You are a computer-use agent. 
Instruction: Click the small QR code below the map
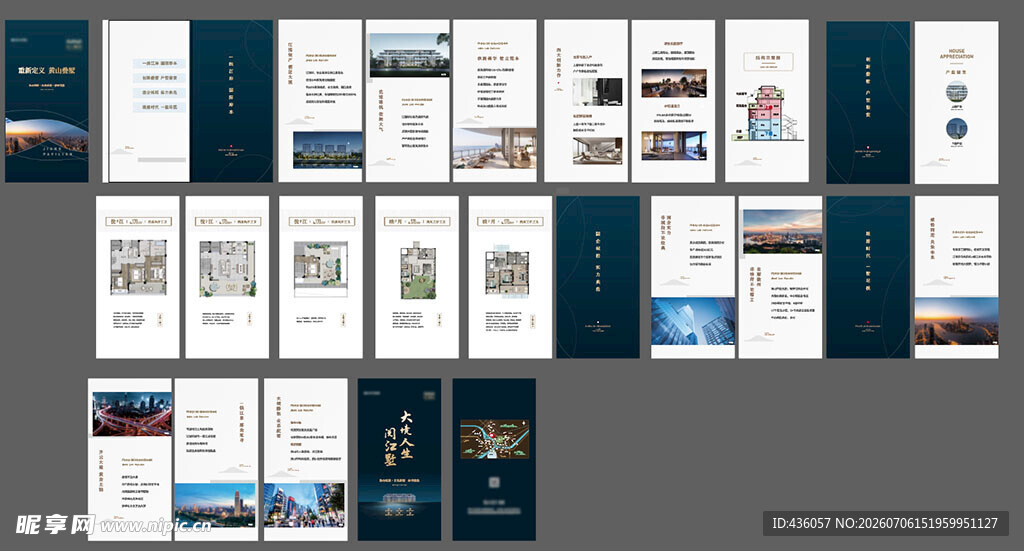coord(494,482)
